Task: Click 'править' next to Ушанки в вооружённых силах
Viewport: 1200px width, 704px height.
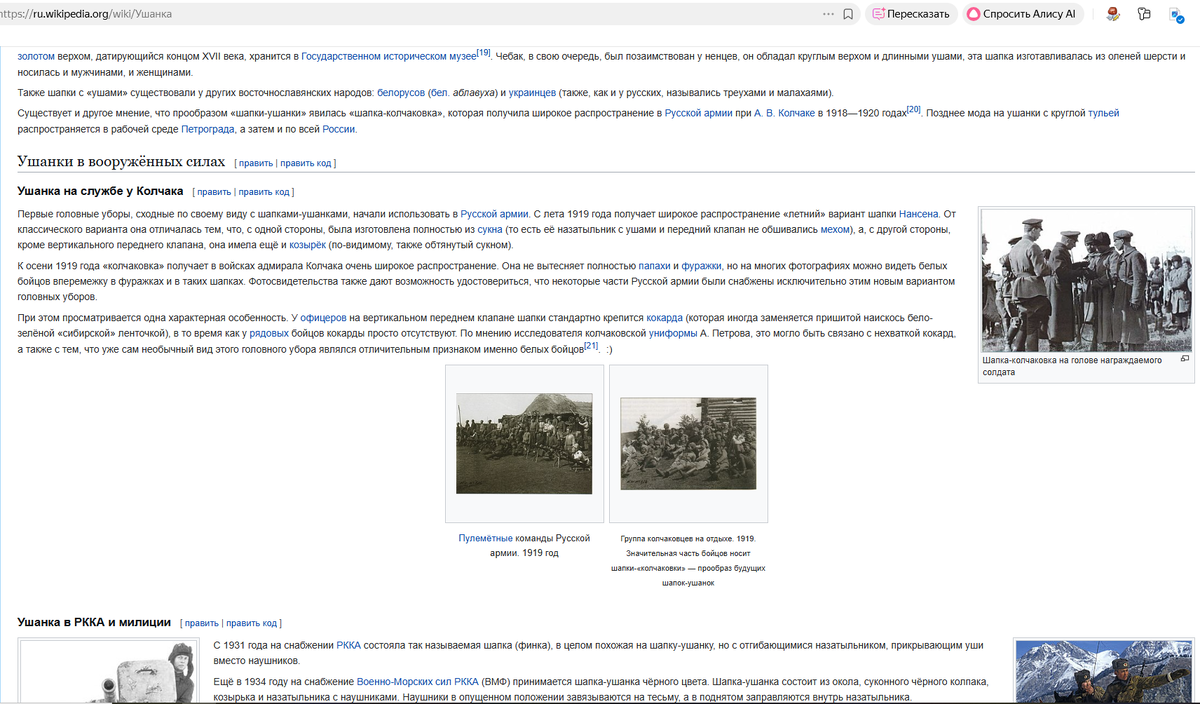Action: click(x=255, y=162)
